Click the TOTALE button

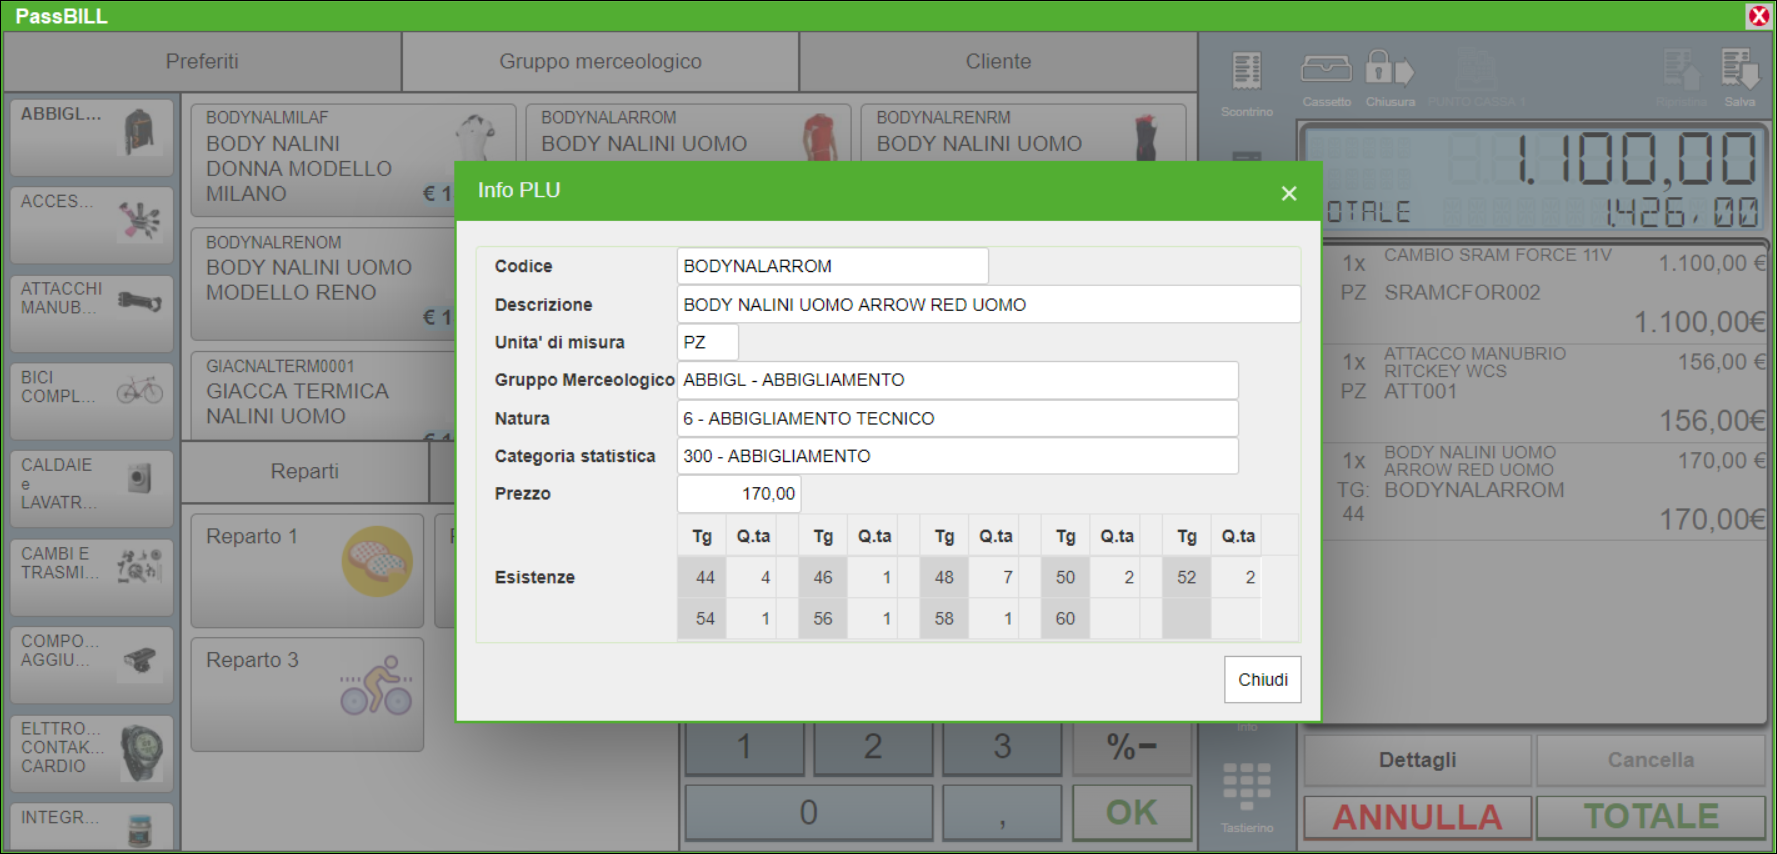coord(1650,817)
